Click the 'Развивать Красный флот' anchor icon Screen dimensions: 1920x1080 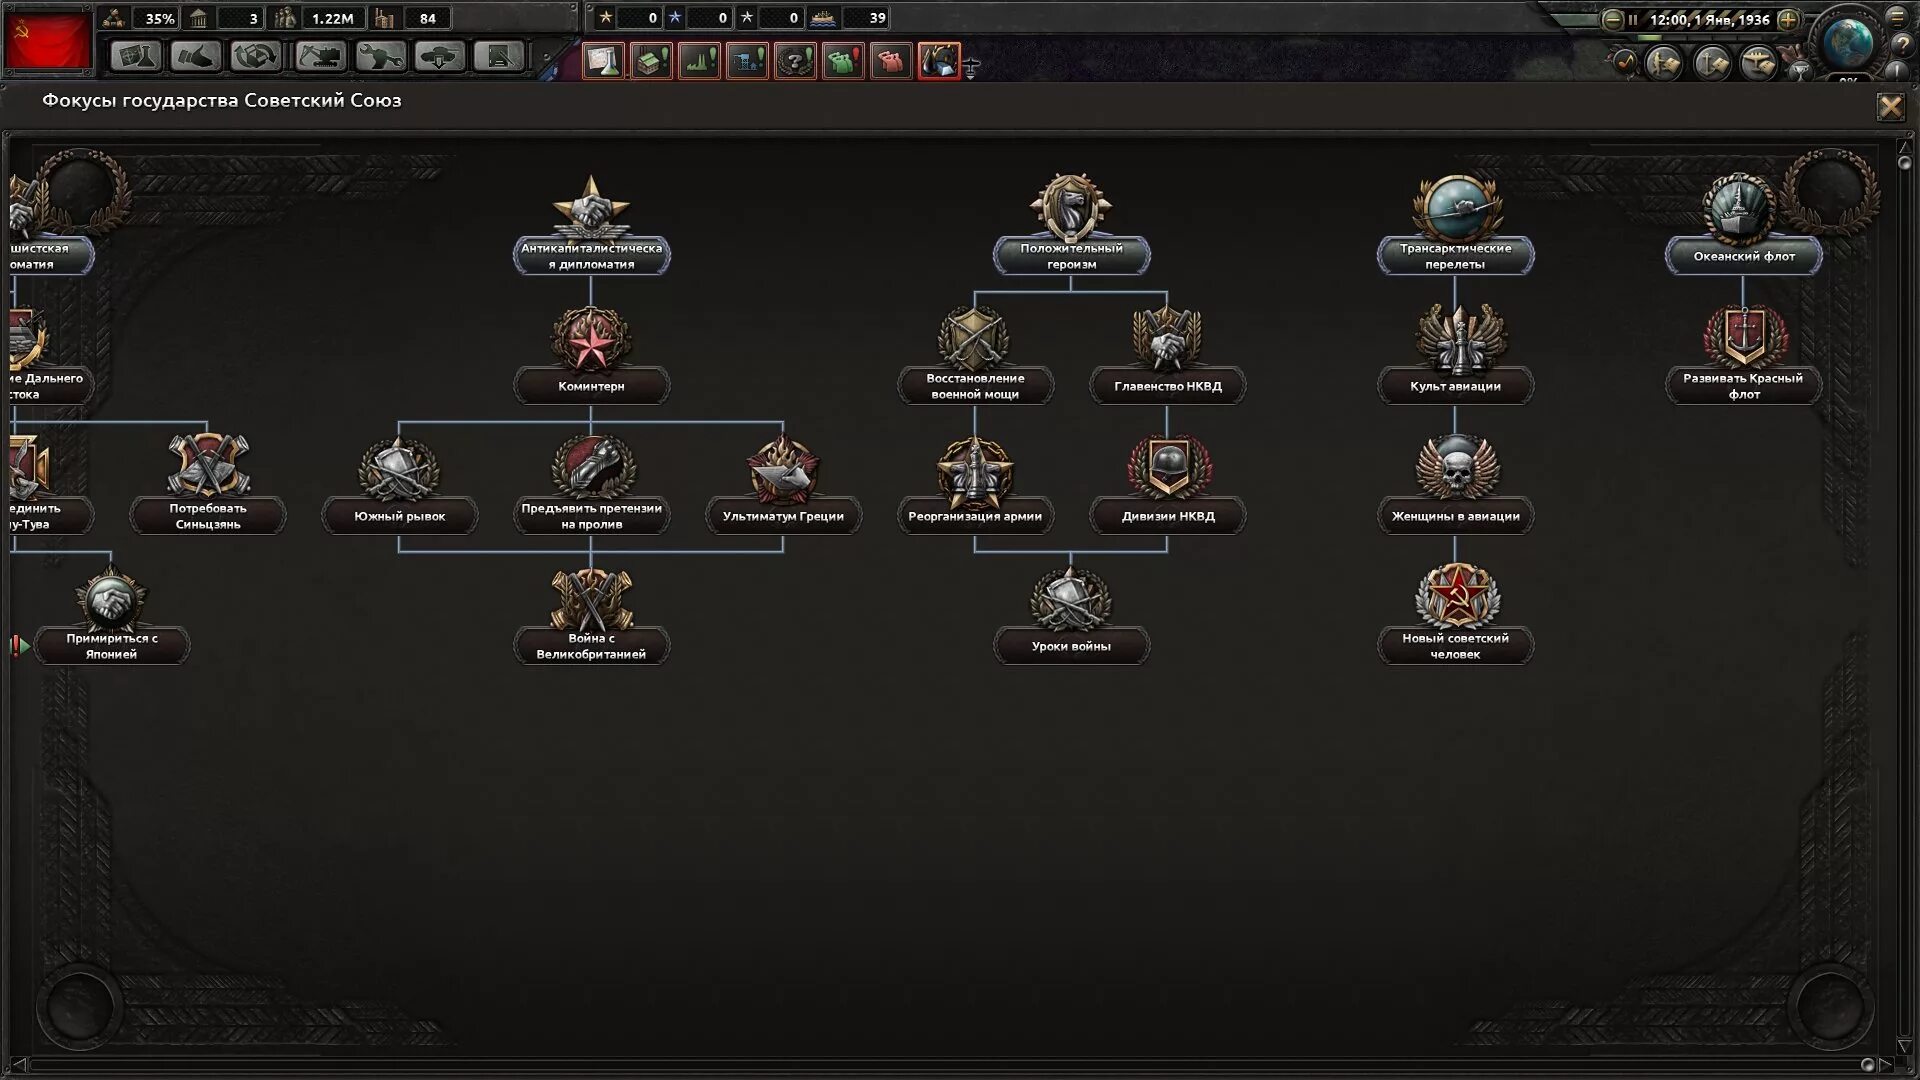tap(1743, 336)
